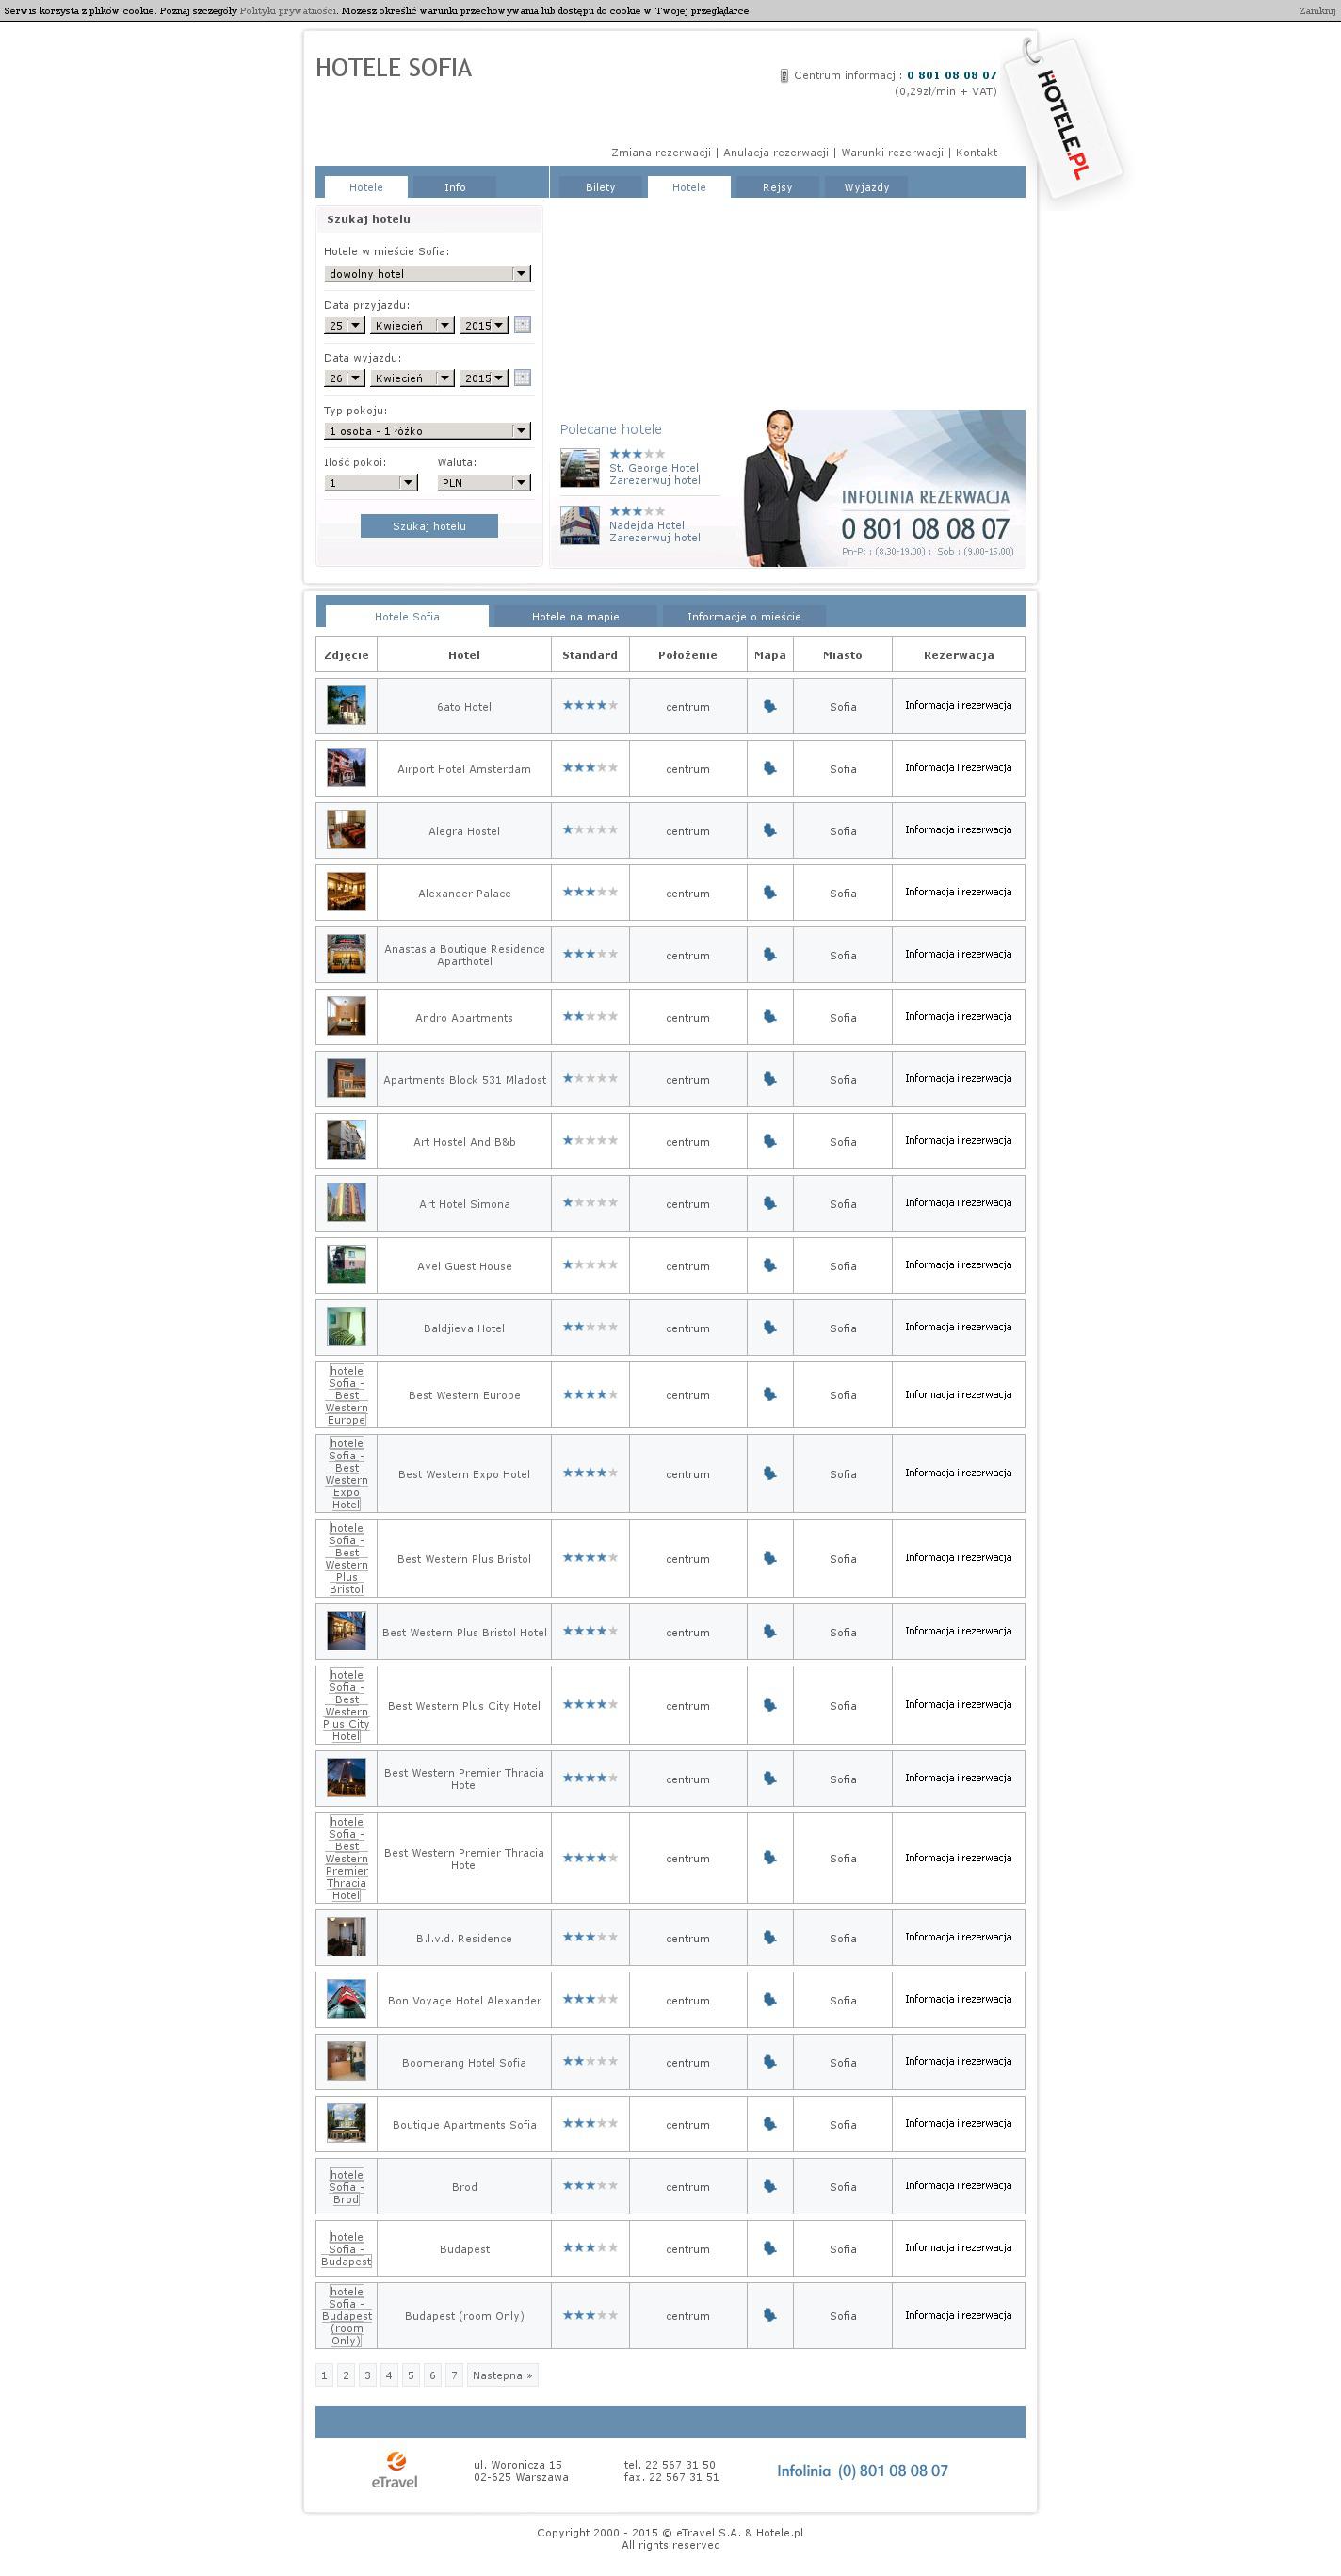
Task: Open the room type dropdown
Action: tap(427, 431)
